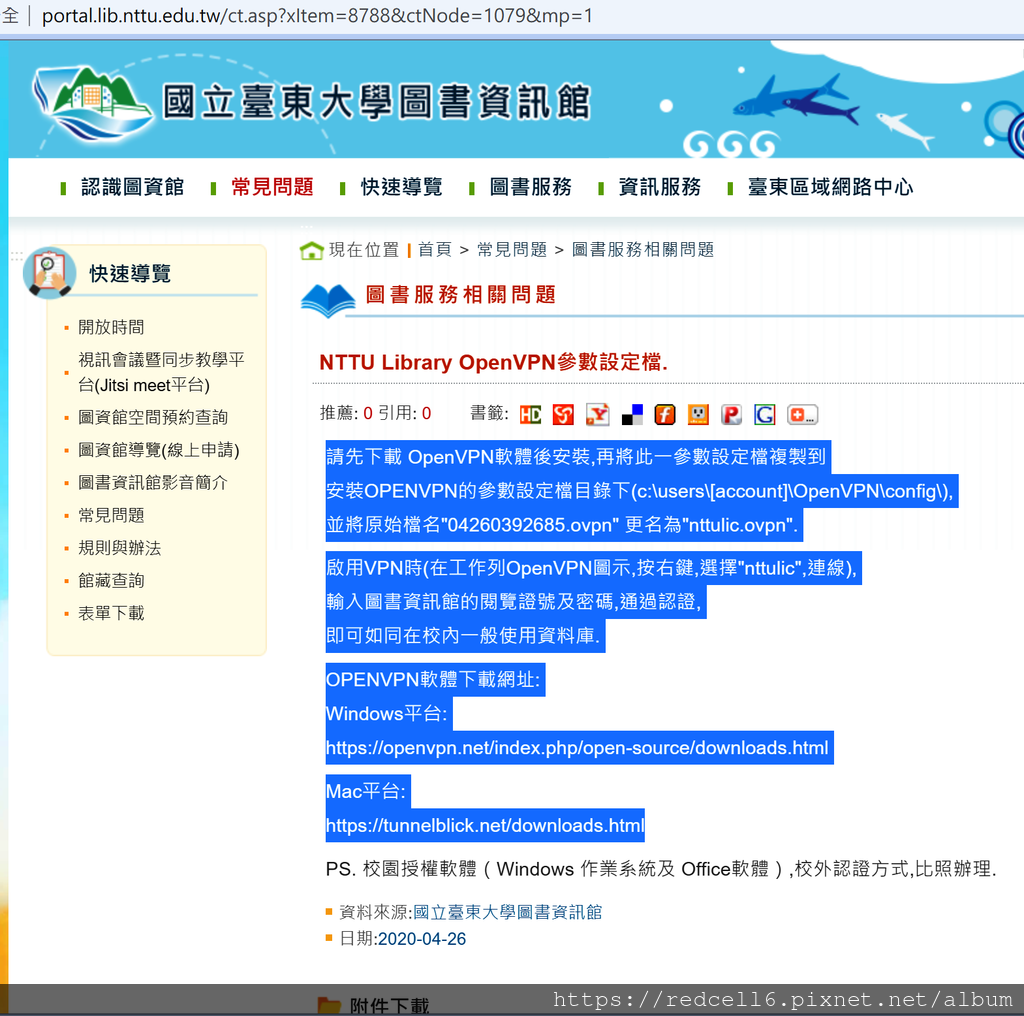Click the del.icio.us bookmark icon
The image size is (1024, 1016).
coord(632,415)
